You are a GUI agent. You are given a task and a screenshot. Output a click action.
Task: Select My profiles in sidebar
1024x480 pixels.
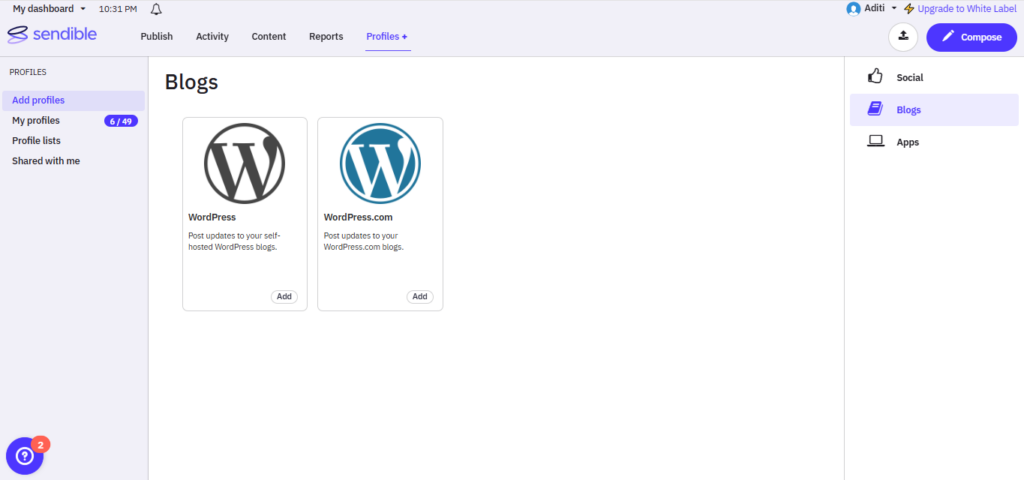pos(36,121)
